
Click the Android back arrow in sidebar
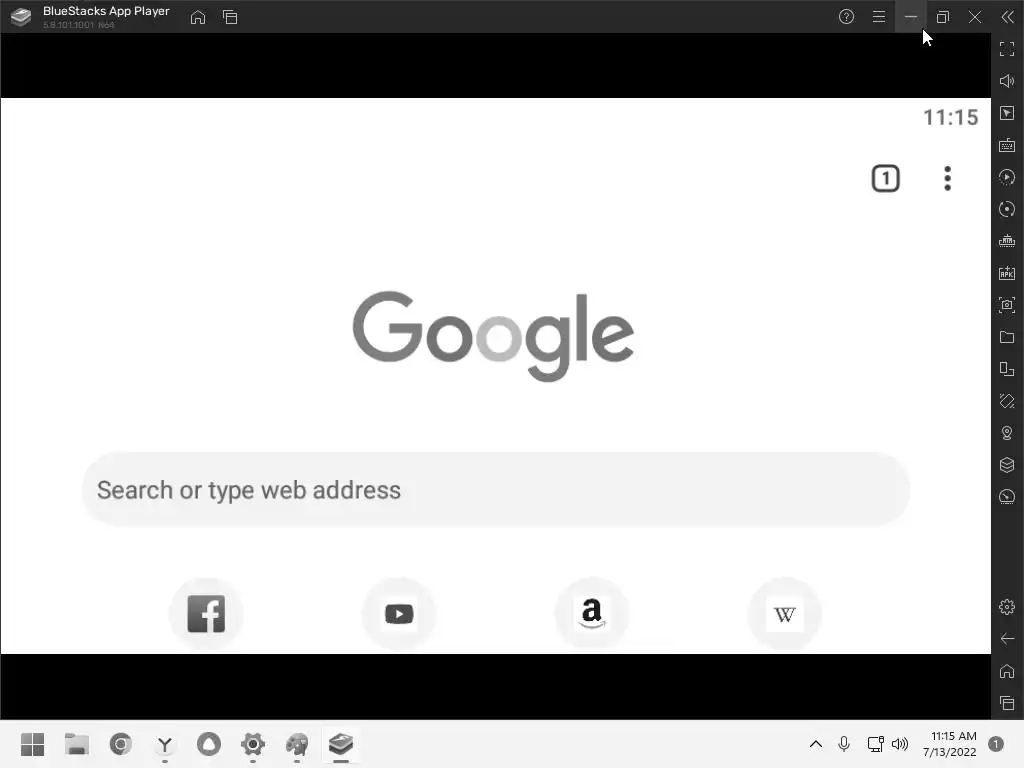[x=1007, y=639]
